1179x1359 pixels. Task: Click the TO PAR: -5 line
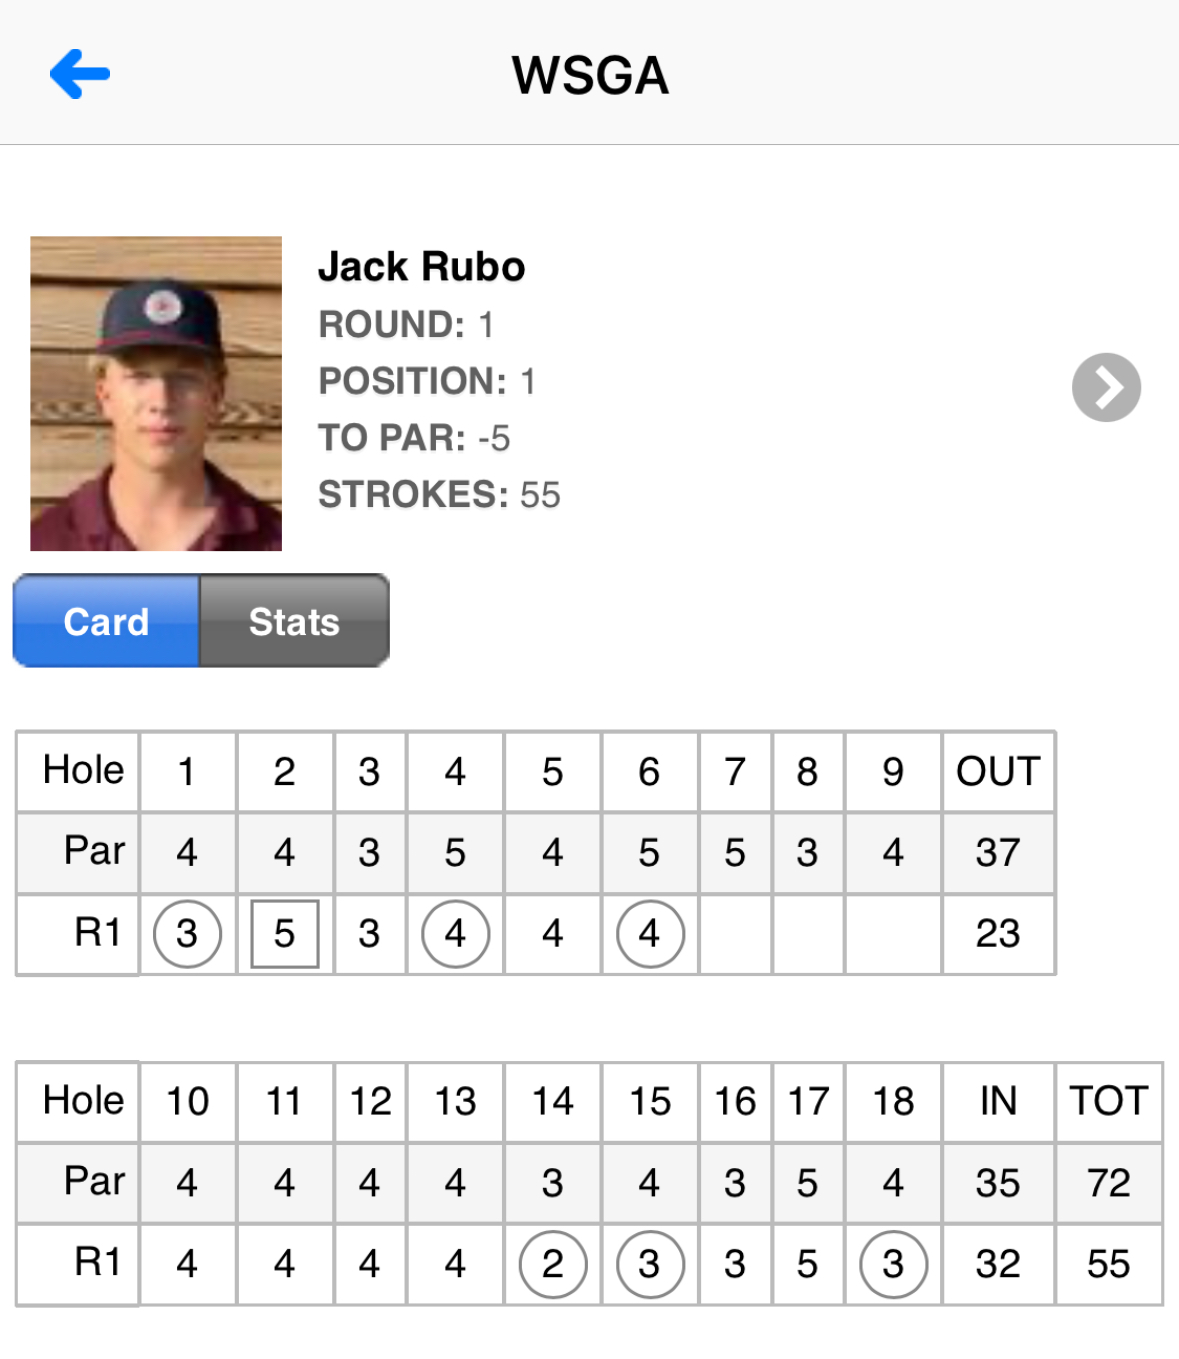coord(414,438)
